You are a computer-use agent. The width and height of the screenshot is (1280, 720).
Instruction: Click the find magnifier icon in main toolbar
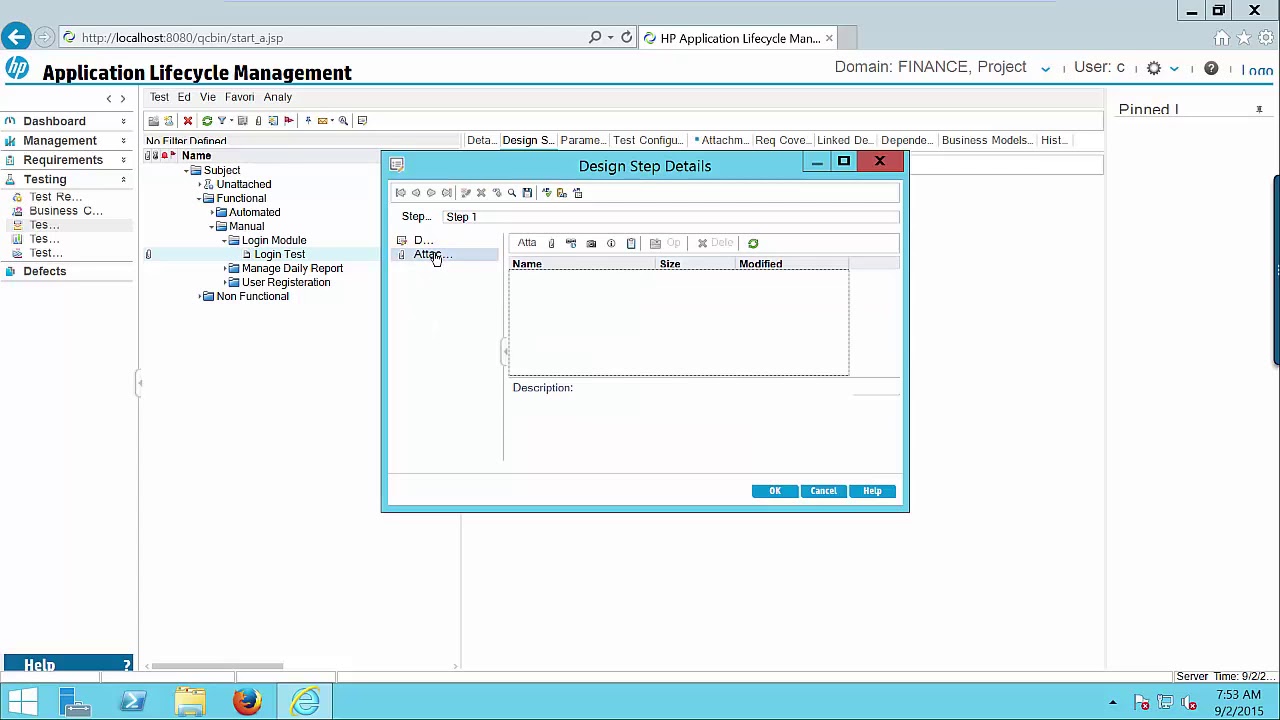click(343, 121)
